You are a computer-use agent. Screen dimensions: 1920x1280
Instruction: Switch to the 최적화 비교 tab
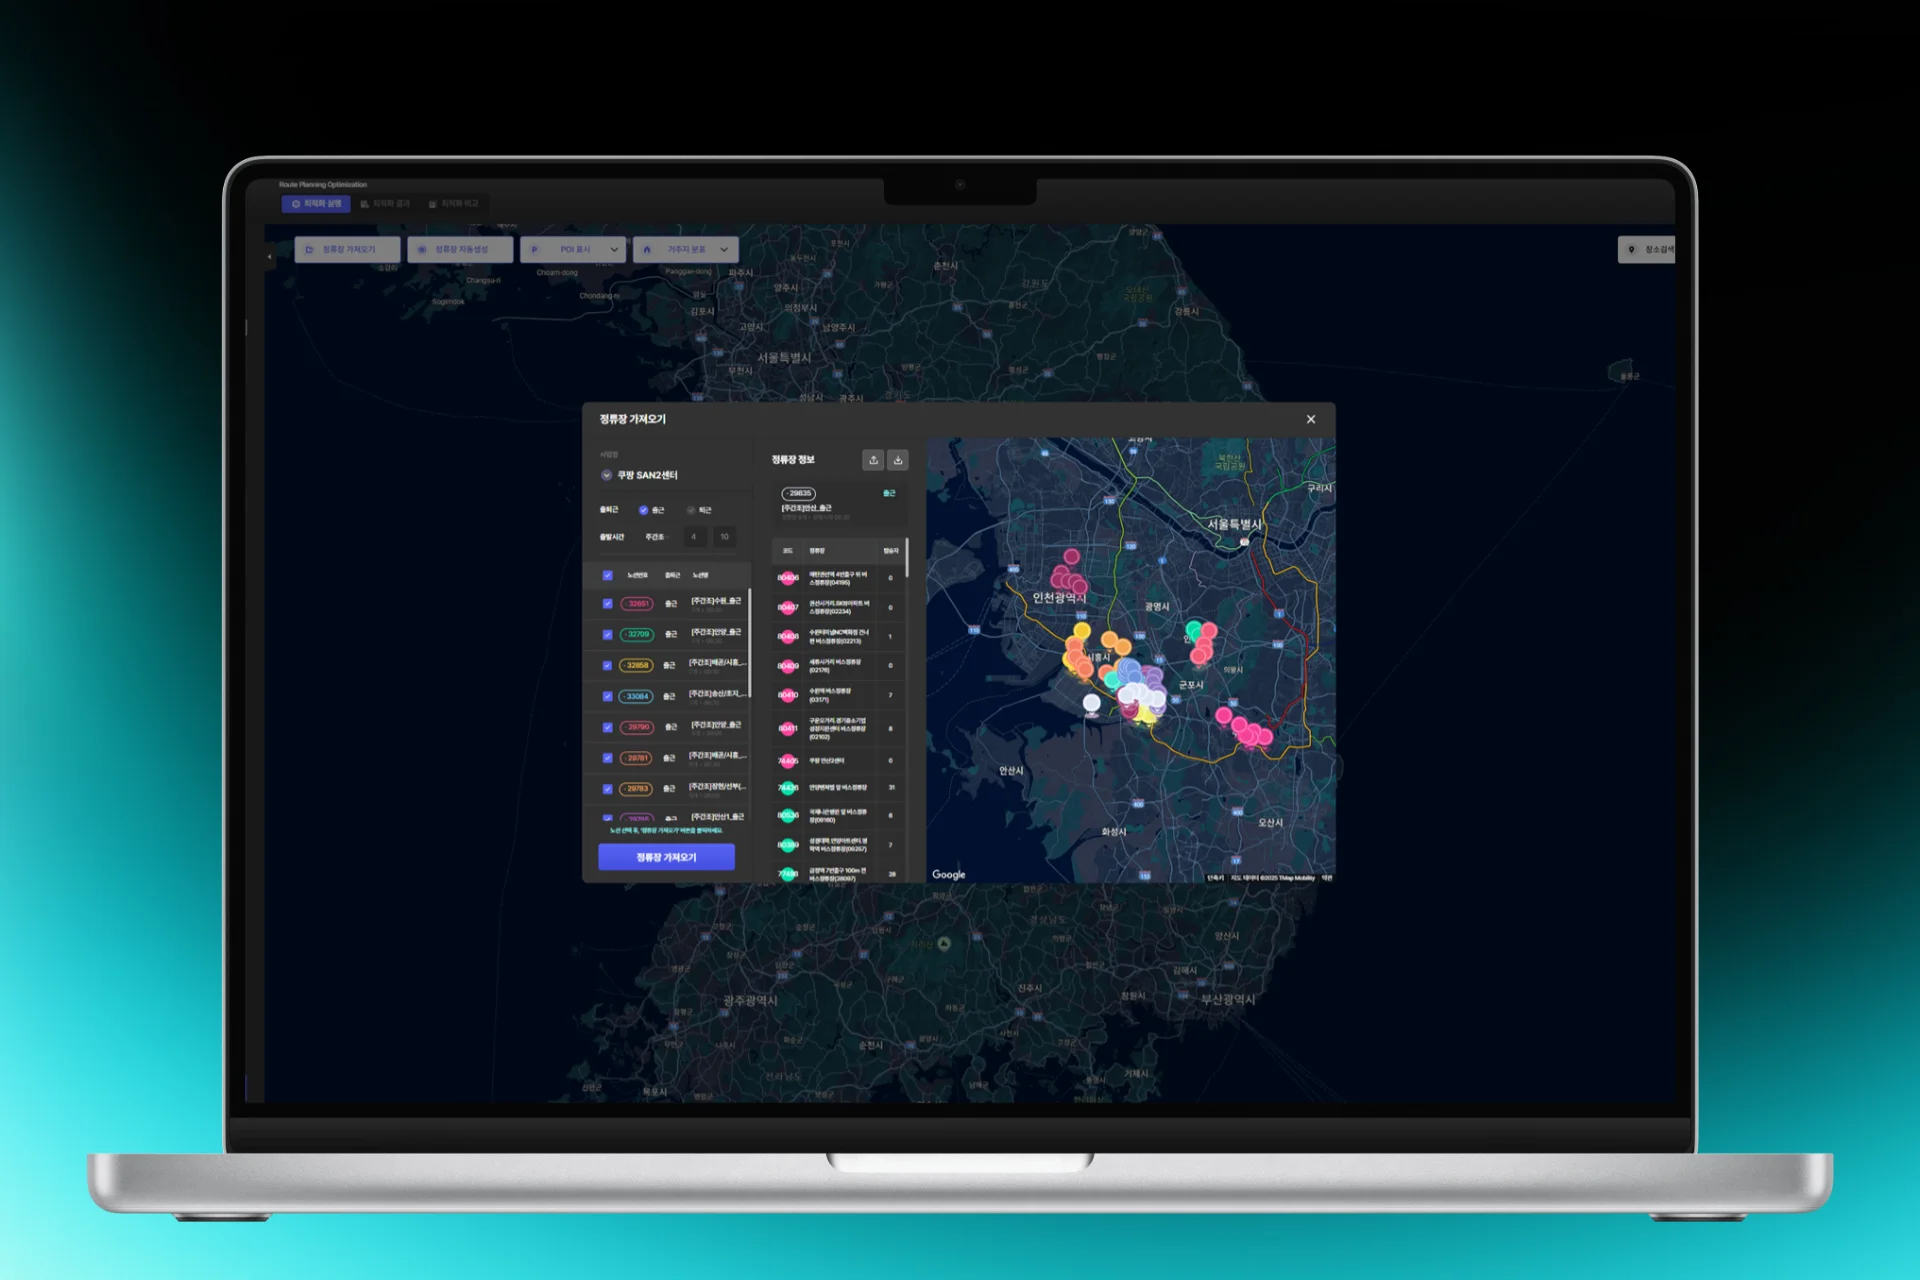pyautogui.click(x=454, y=204)
